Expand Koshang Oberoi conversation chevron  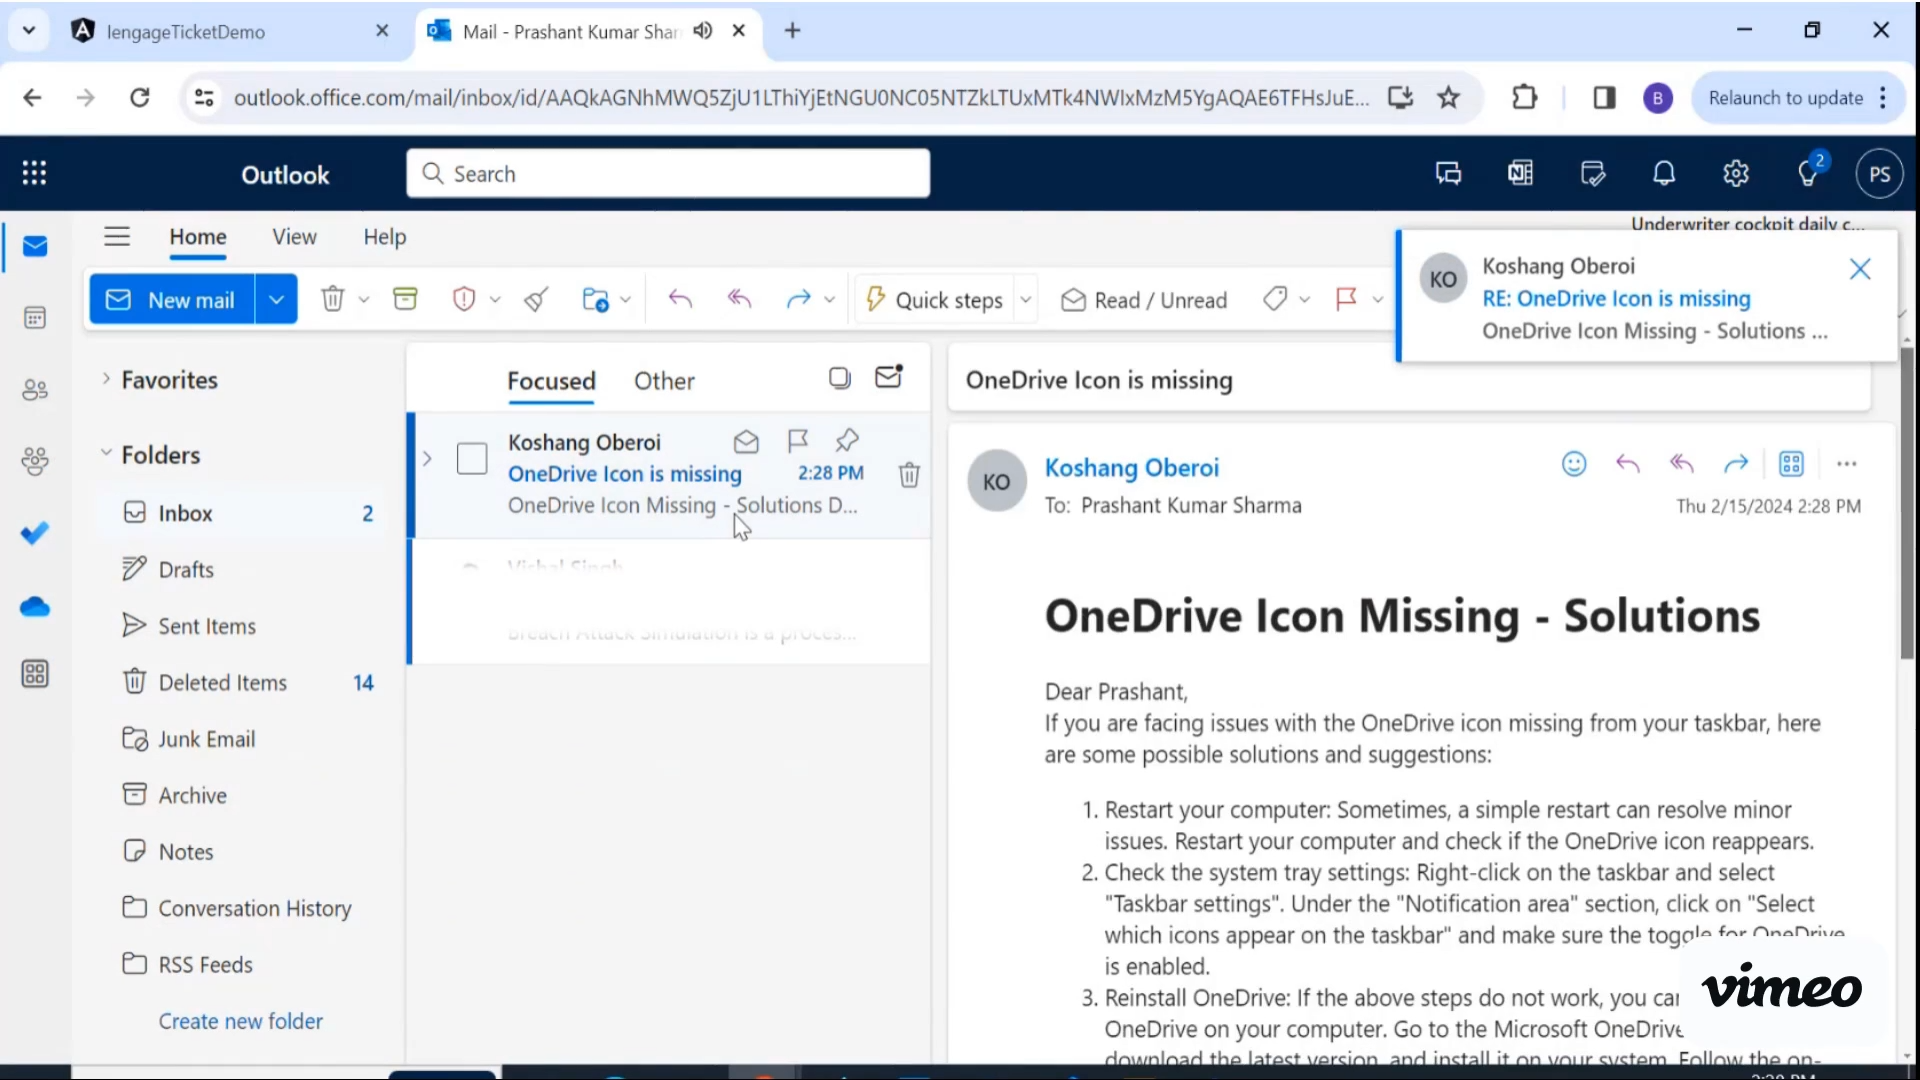tap(427, 459)
